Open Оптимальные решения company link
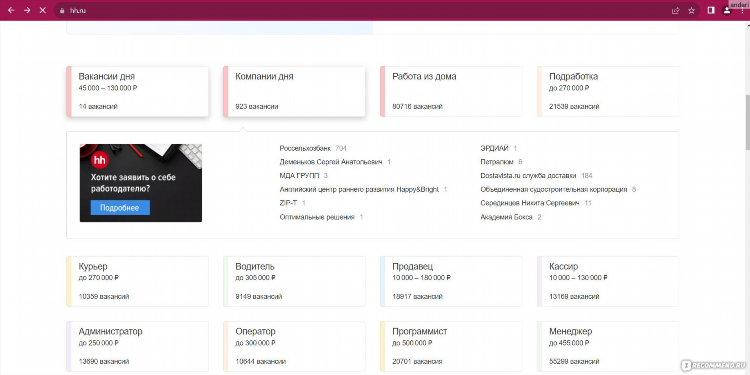 tap(317, 217)
